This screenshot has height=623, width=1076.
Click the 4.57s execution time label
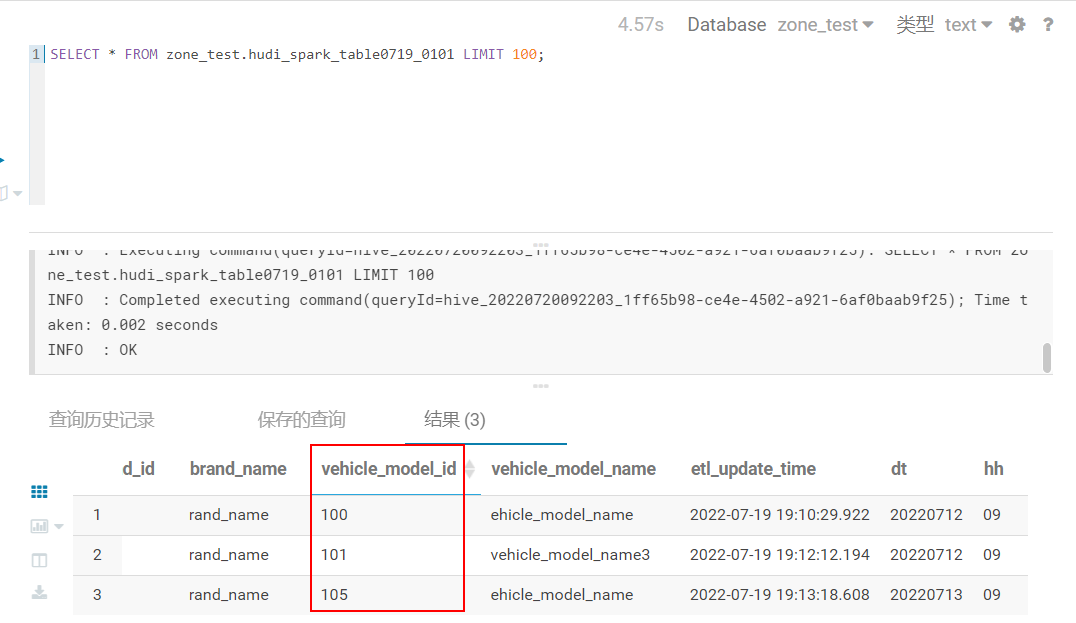point(640,25)
